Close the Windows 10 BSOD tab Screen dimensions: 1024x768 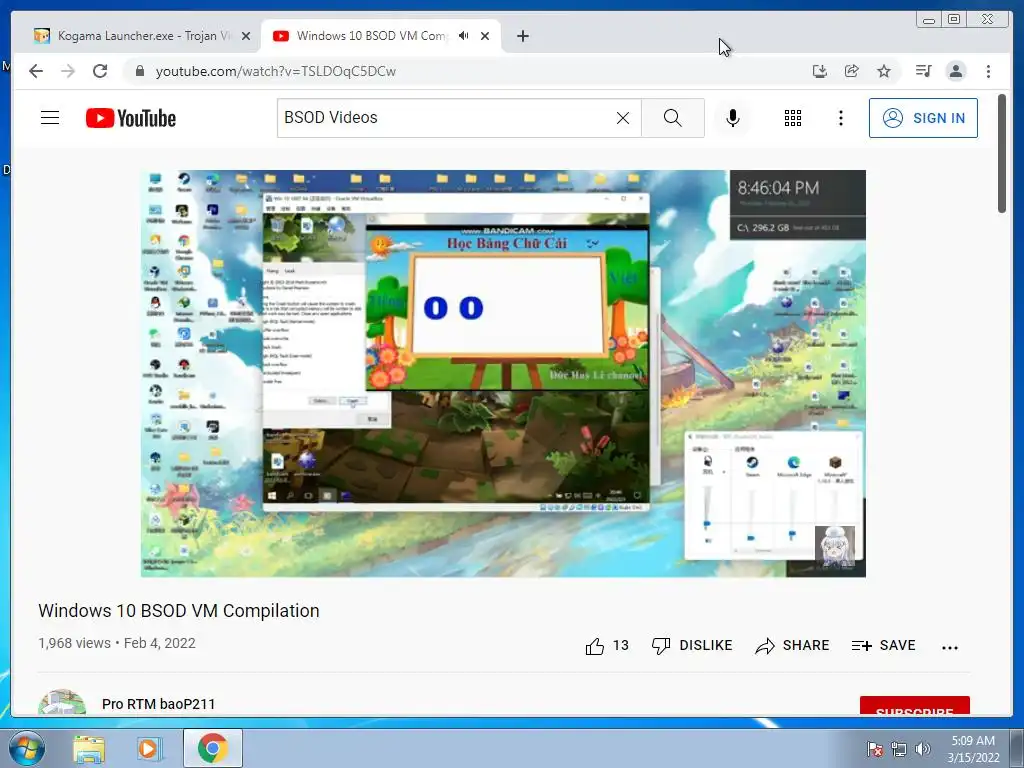point(485,36)
